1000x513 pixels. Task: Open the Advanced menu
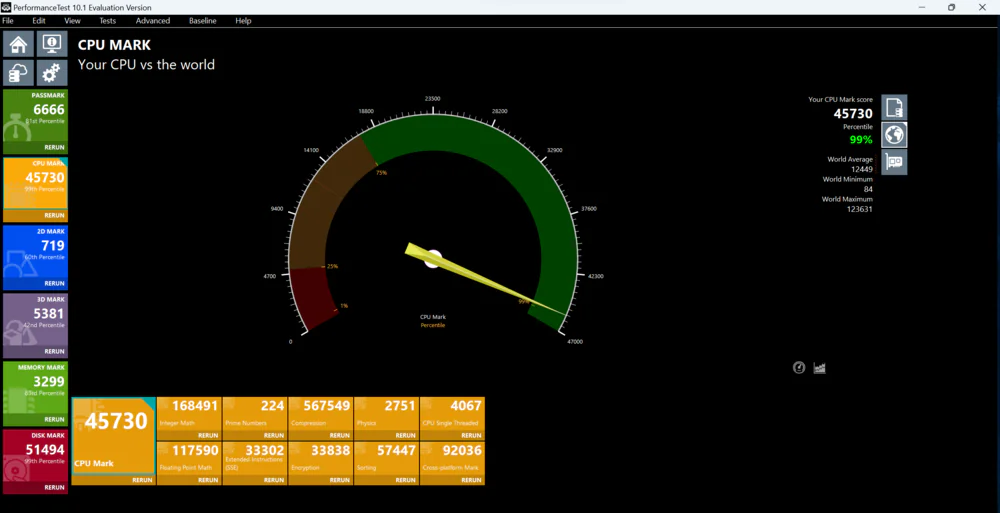click(153, 20)
